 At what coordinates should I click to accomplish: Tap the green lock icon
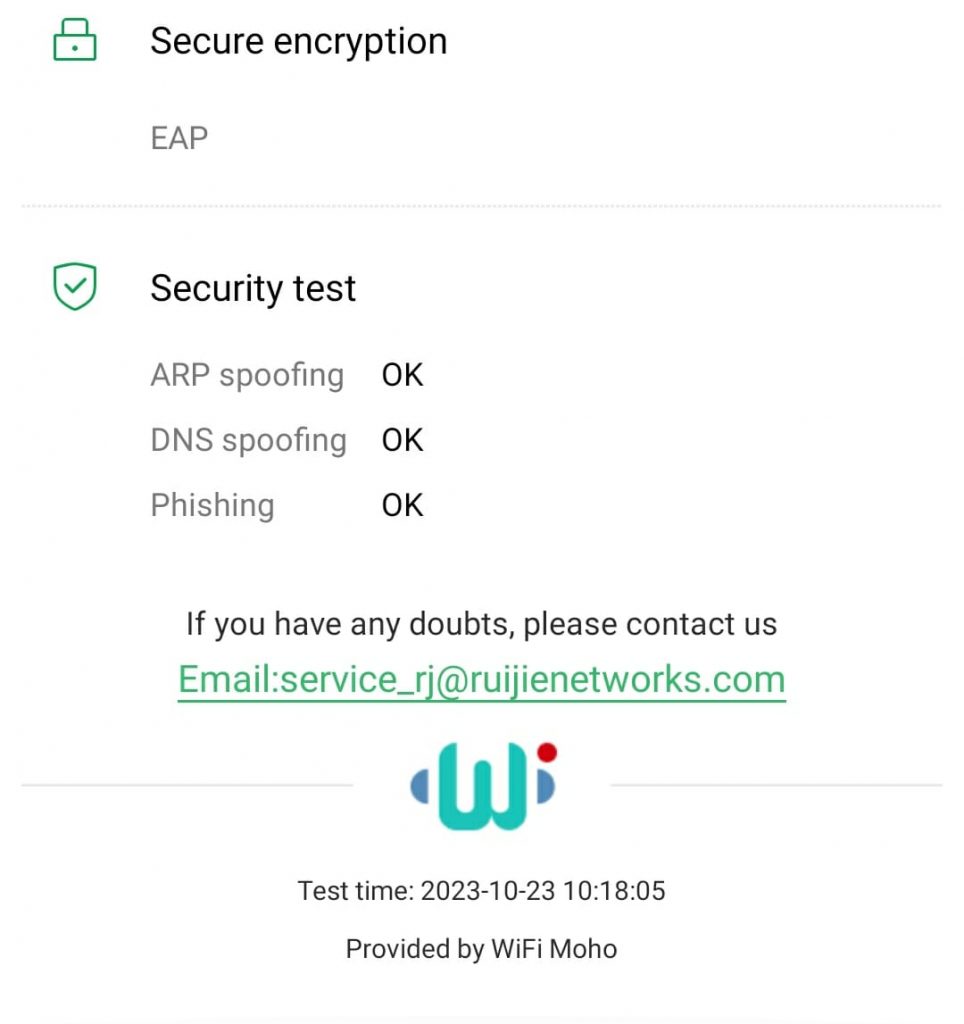pos(75,42)
